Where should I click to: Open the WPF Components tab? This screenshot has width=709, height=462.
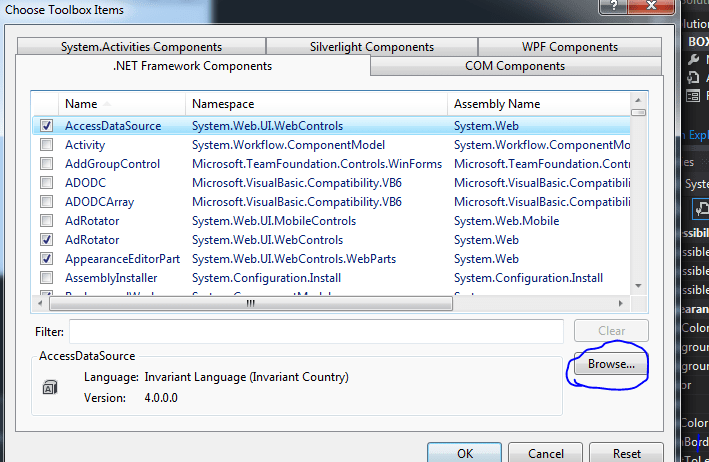[x=570, y=47]
